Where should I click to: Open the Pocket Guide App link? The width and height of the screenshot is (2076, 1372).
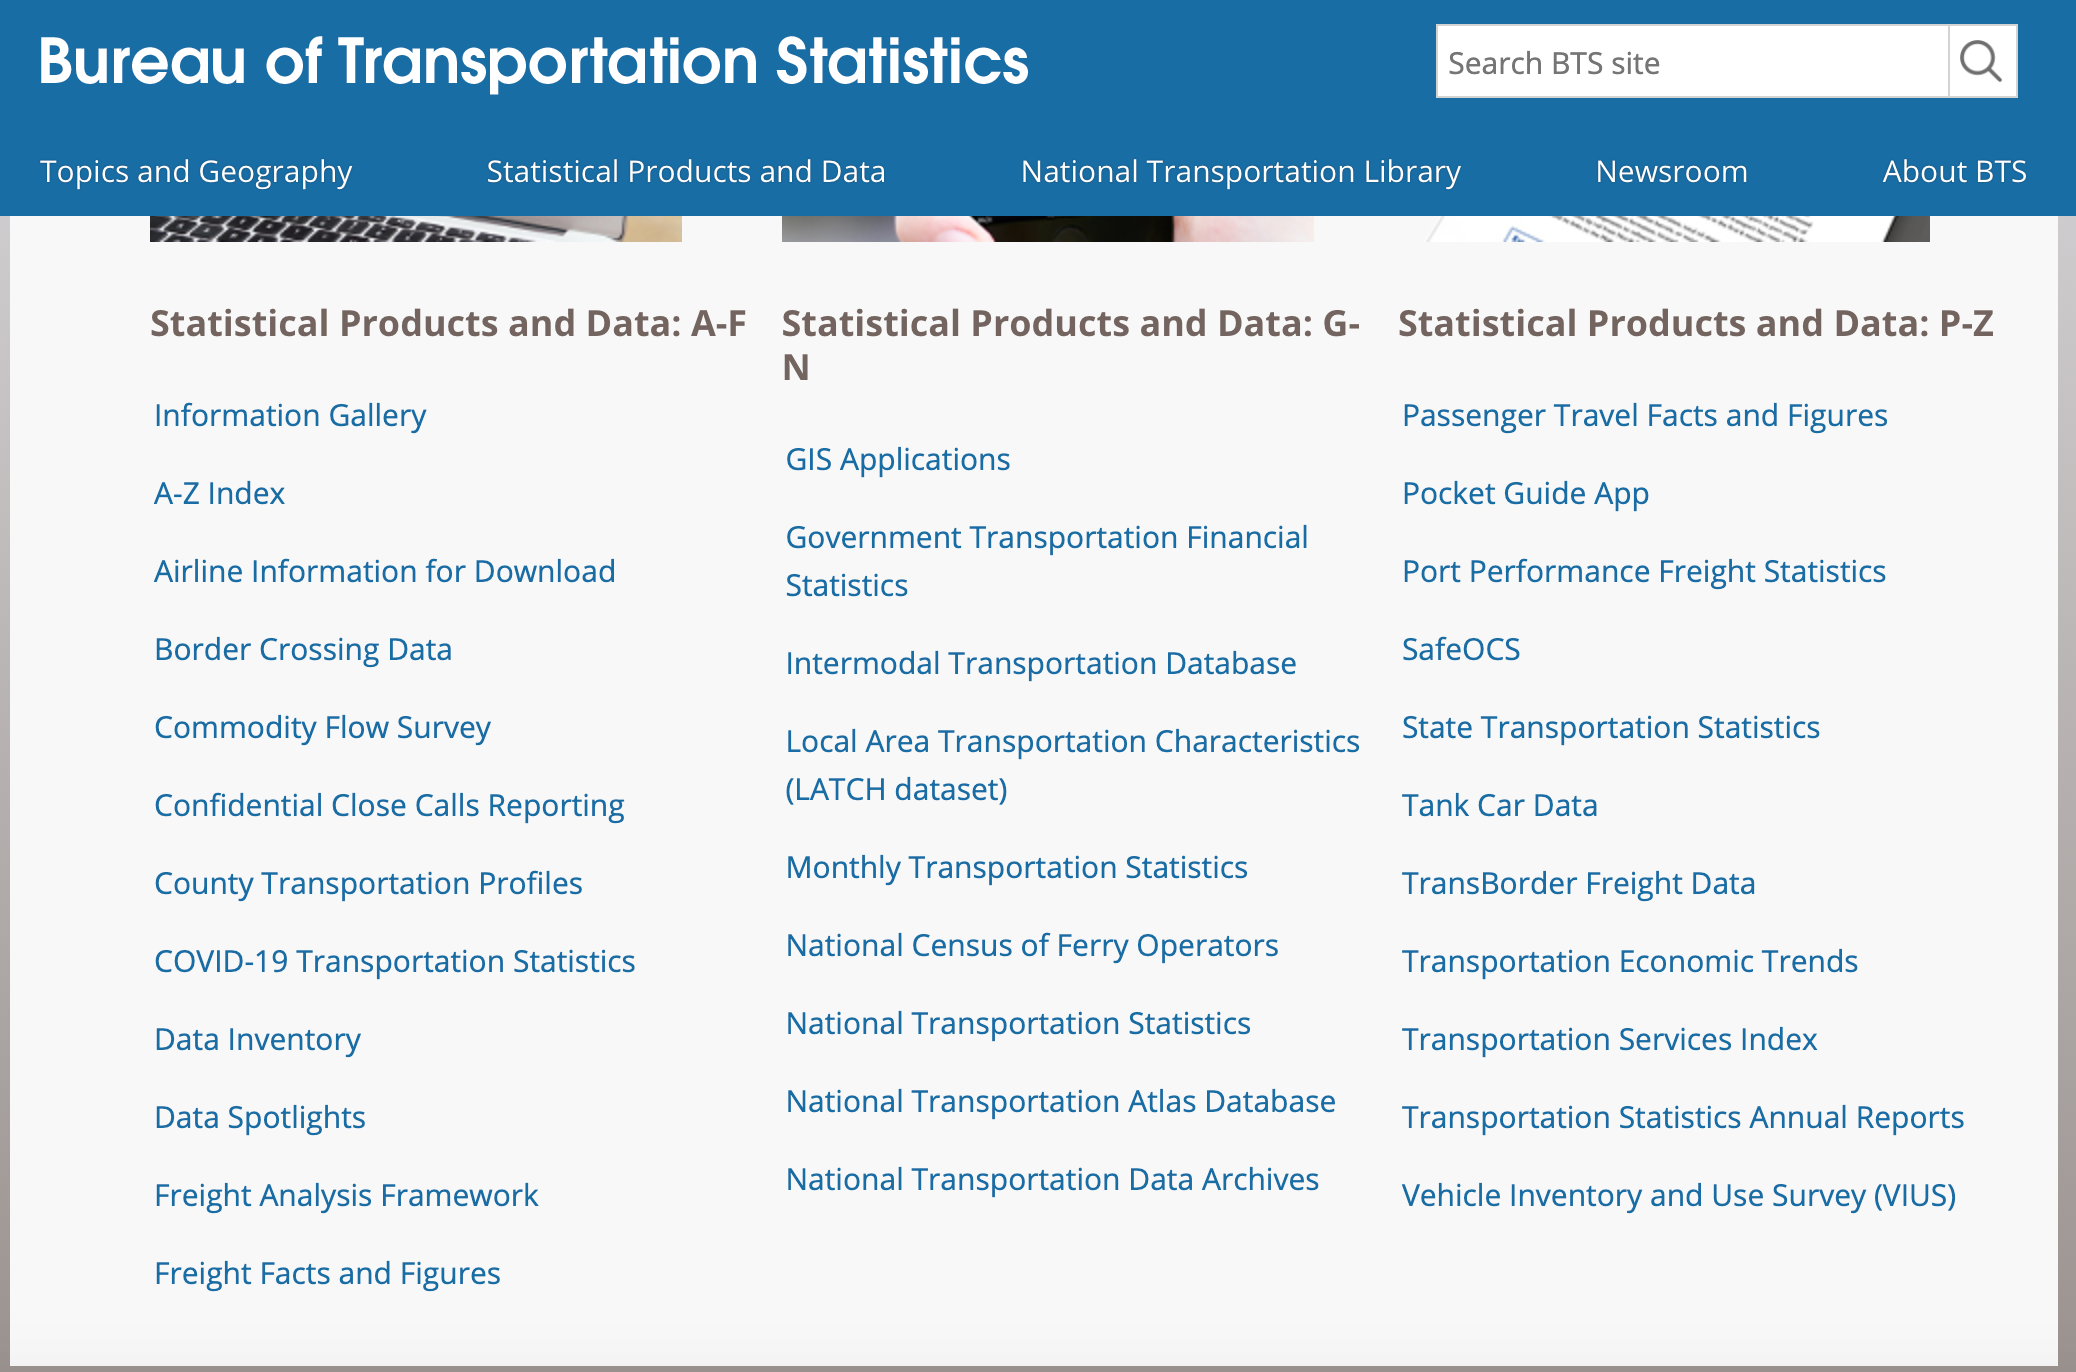coord(1525,493)
